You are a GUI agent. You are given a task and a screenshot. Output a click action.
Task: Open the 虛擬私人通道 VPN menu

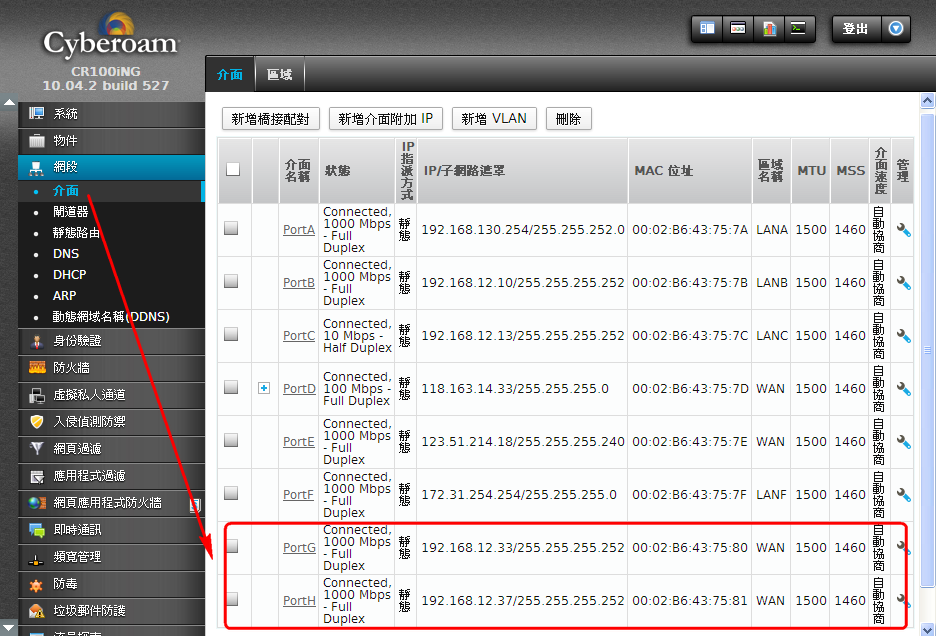pyautogui.click(x=112, y=395)
